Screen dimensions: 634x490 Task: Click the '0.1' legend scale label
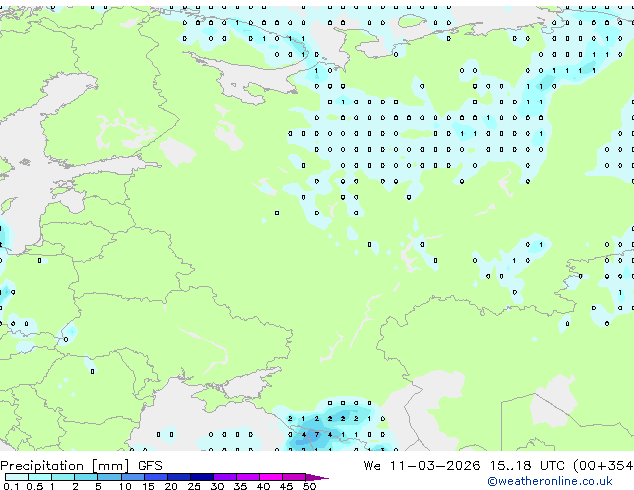(x=11, y=486)
